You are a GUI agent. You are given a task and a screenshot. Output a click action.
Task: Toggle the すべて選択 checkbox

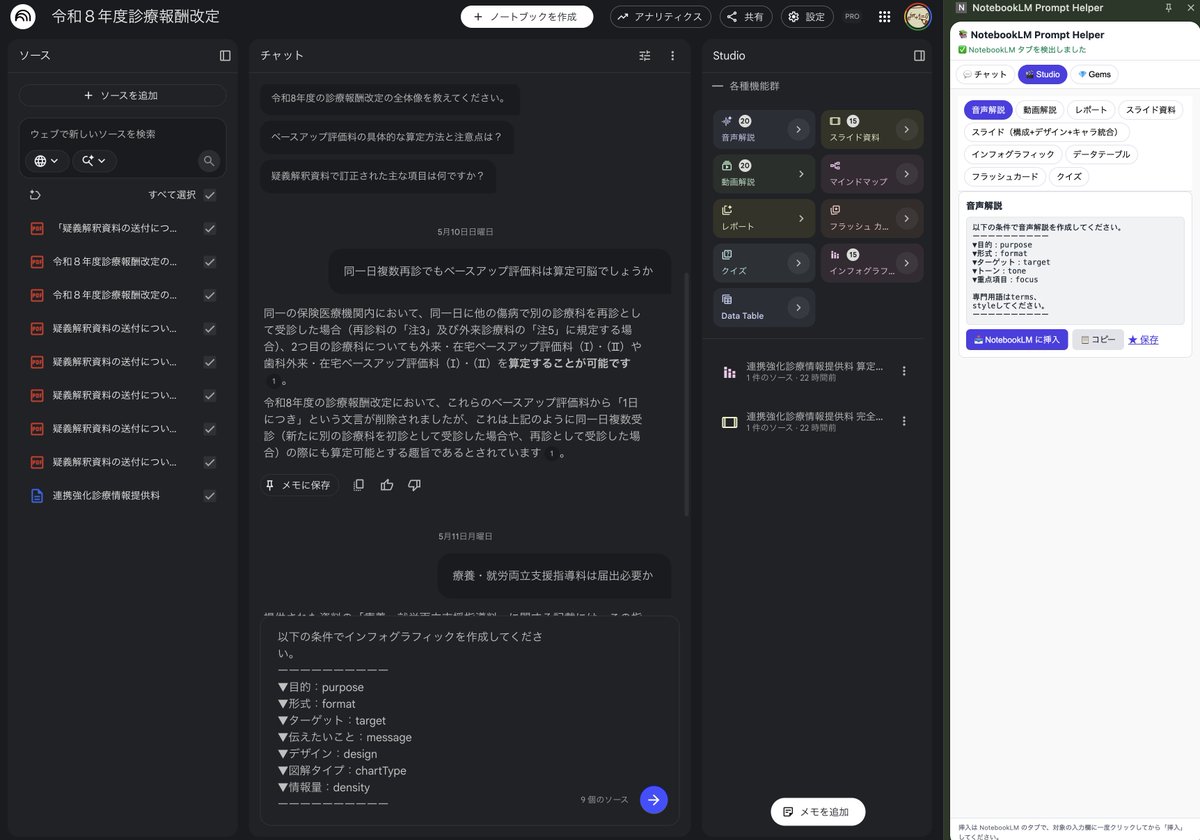[209, 195]
